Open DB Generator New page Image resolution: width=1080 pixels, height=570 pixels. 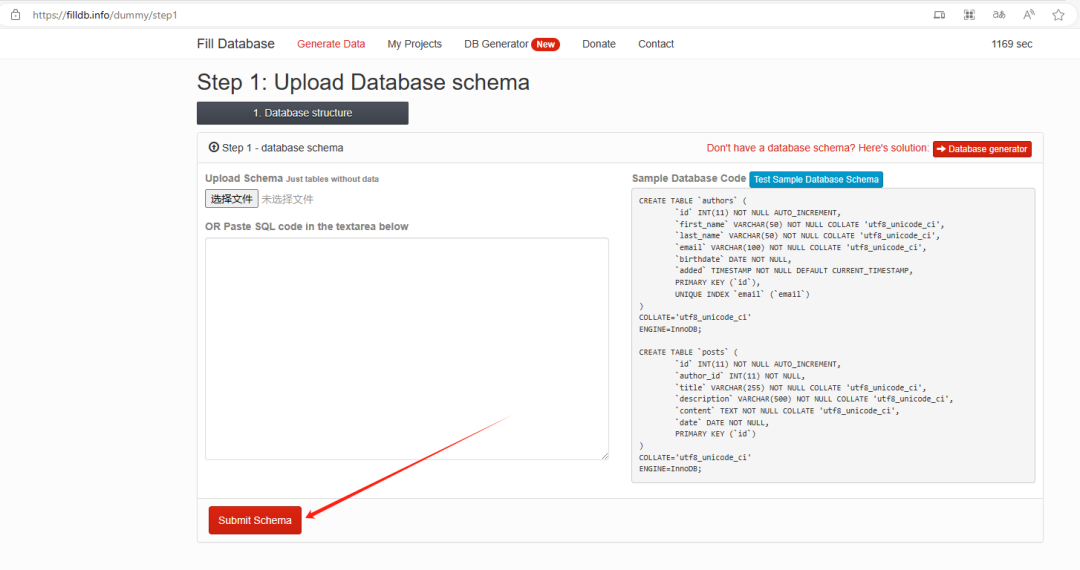point(512,44)
